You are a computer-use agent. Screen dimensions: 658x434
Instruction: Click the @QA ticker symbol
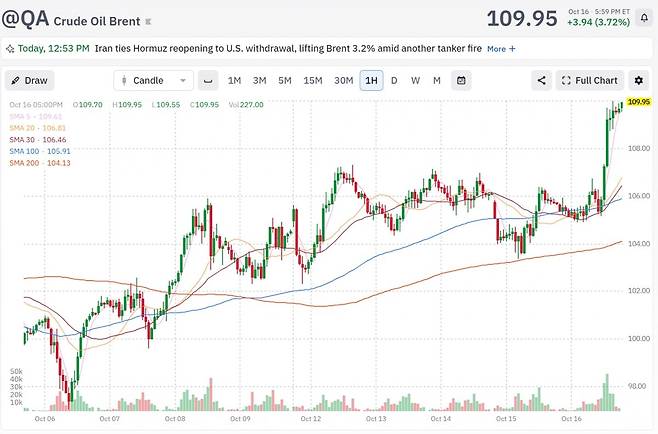click(25, 19)
